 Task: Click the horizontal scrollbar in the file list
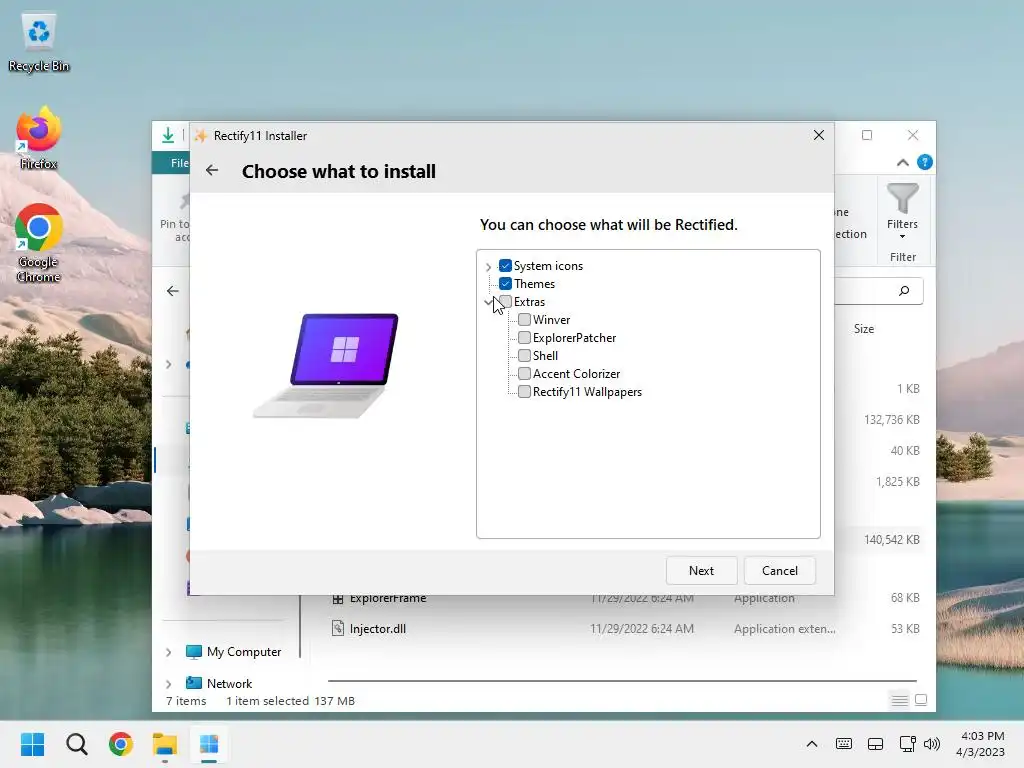[622, 680]
